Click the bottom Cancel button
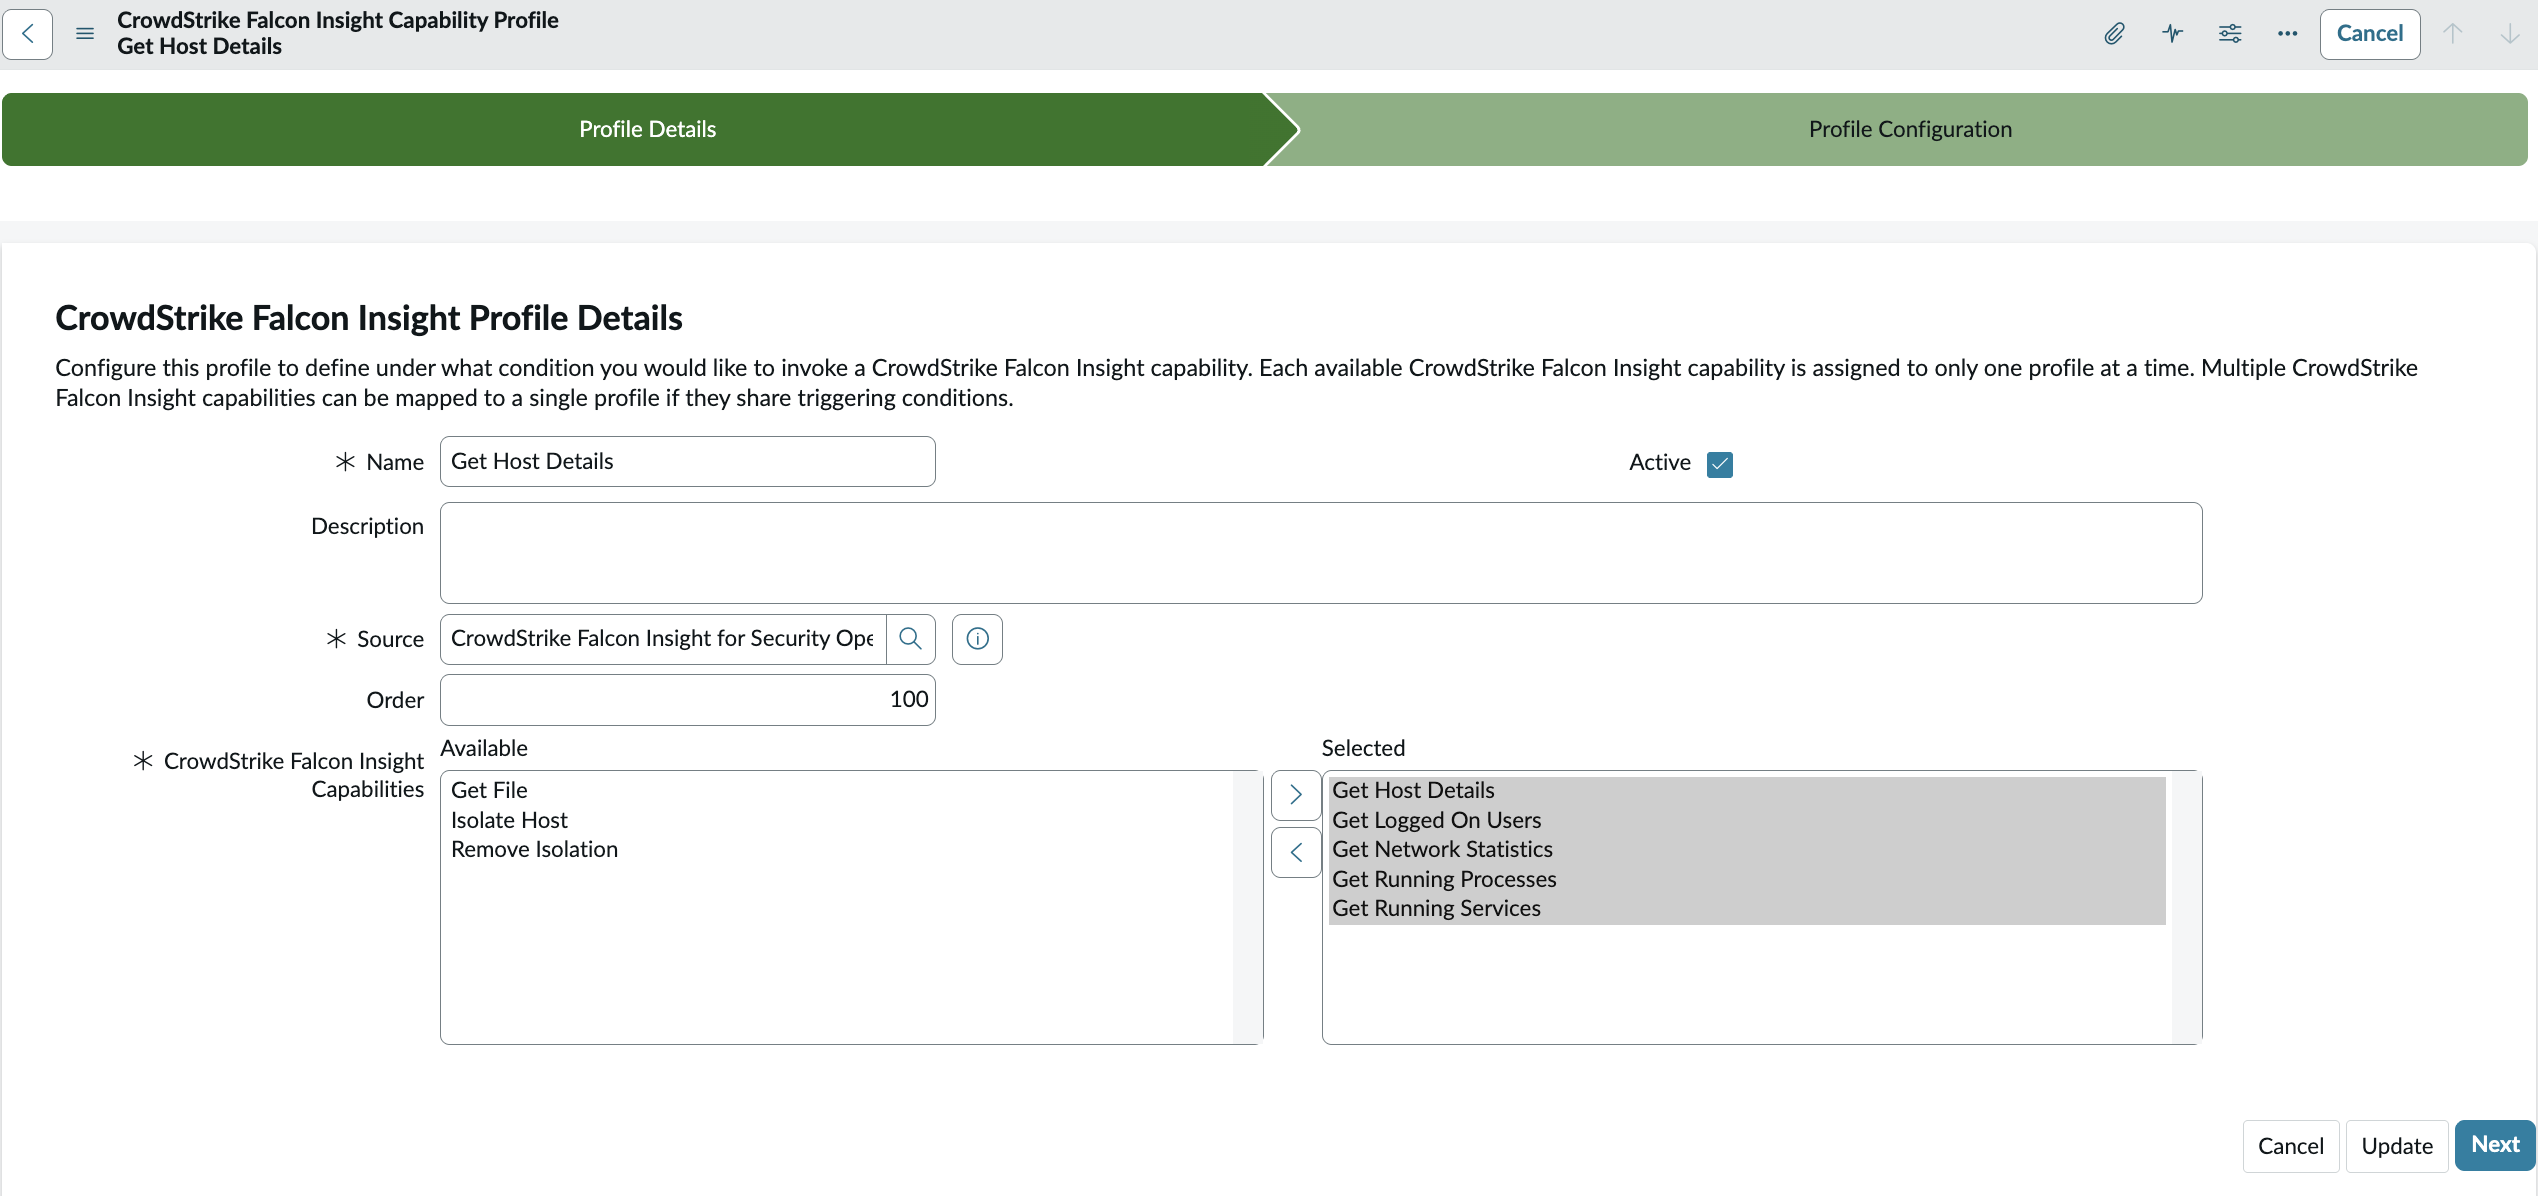This screenshot has width=2538, height=1196. coord(2290,1146)
